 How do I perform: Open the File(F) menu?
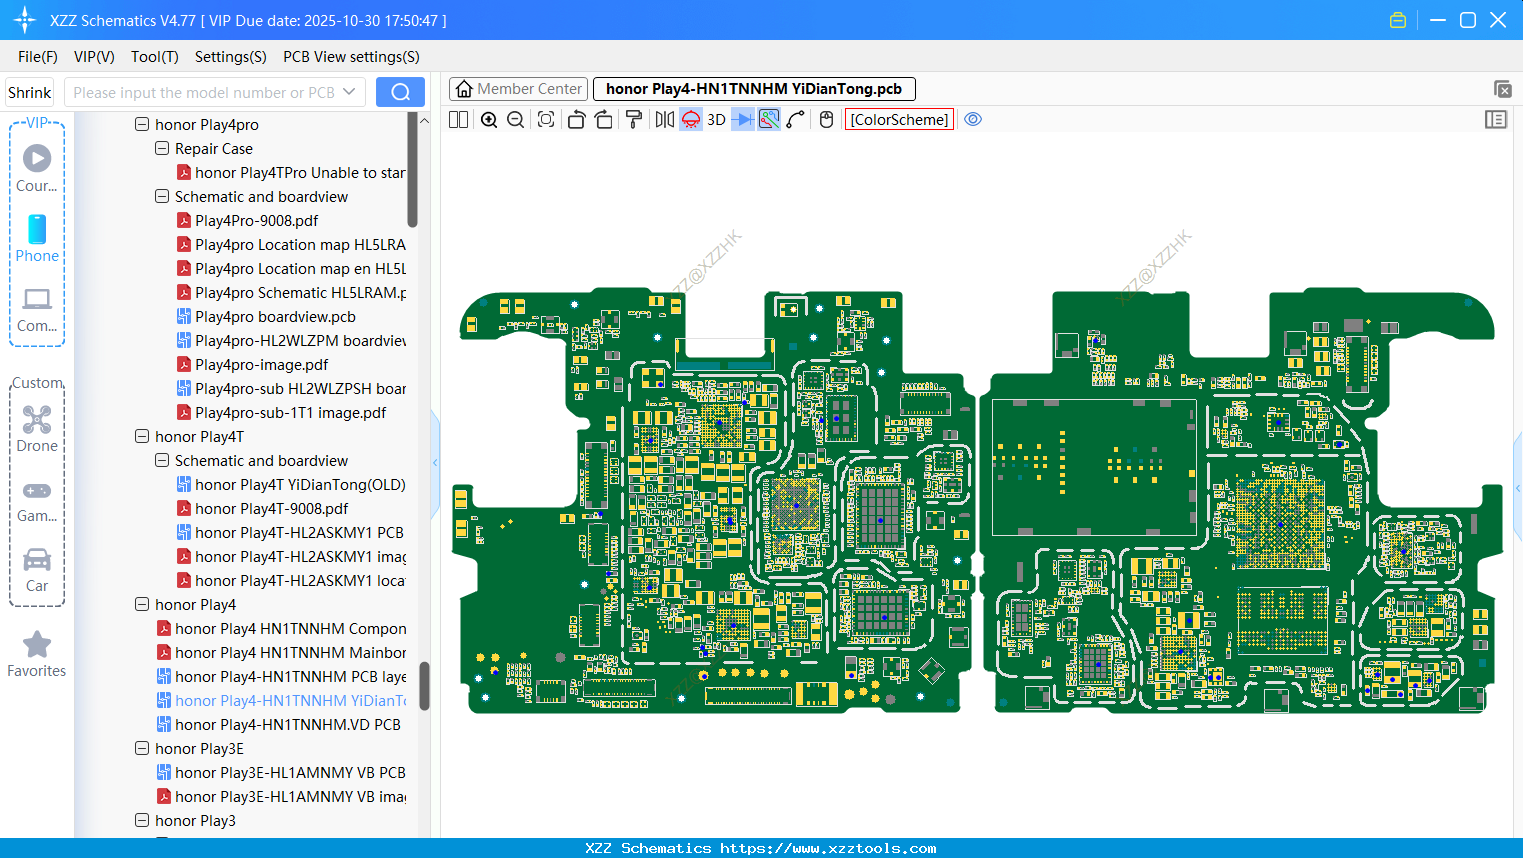pyautogui.click(x=38, y=57)
